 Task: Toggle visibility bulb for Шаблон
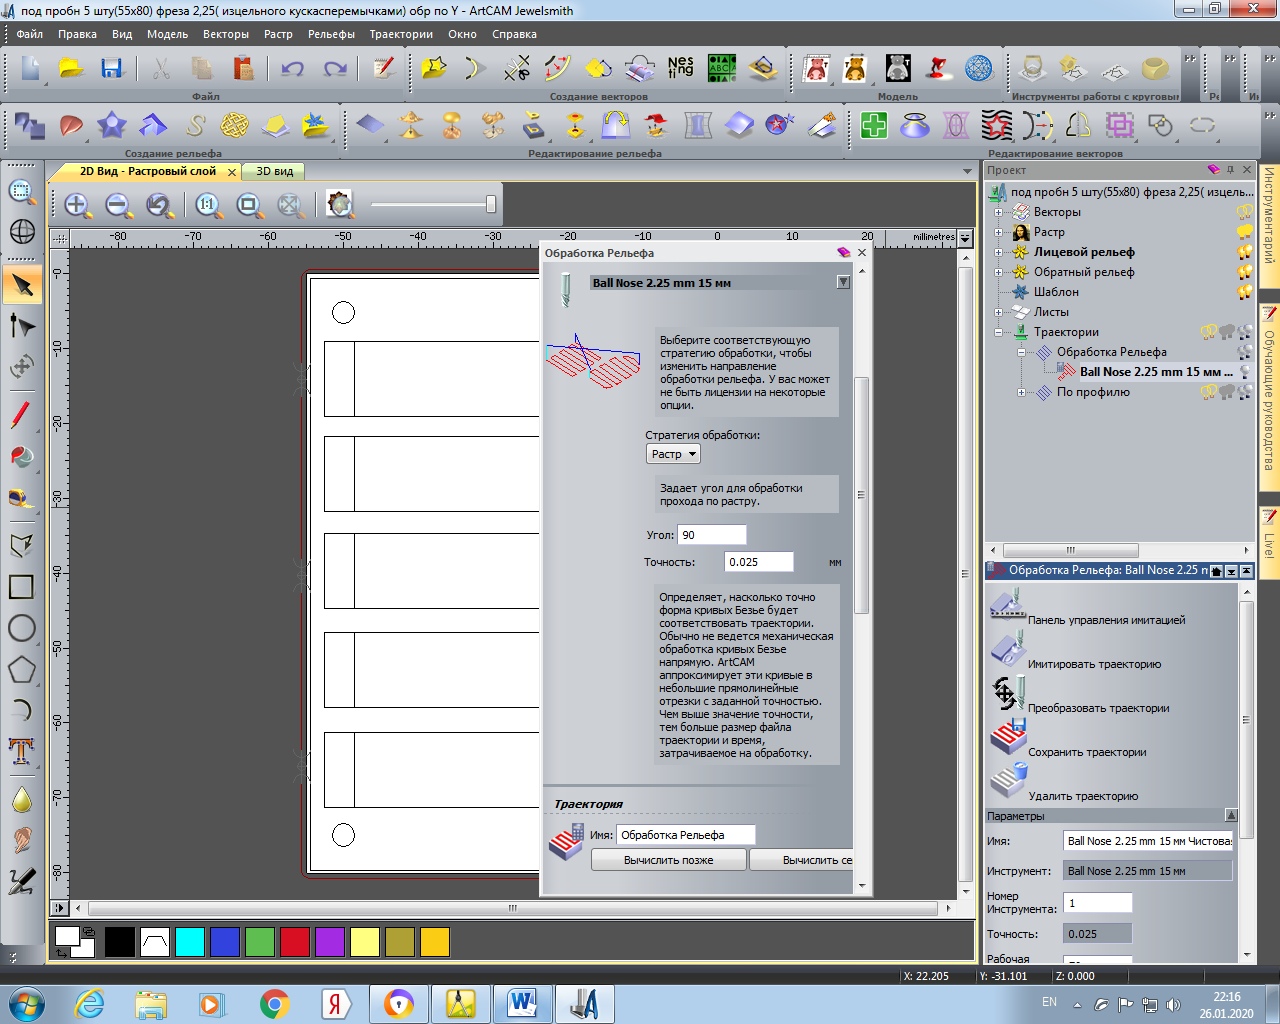click(x=1245, y=292)
